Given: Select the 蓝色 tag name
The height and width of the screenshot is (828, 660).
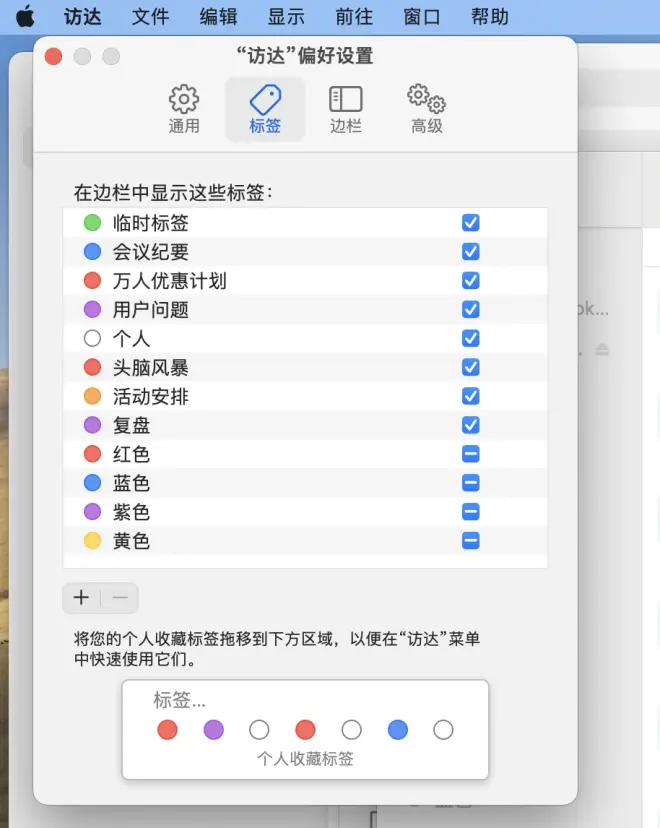Looking at the screenshot, I should click(131, 483).
